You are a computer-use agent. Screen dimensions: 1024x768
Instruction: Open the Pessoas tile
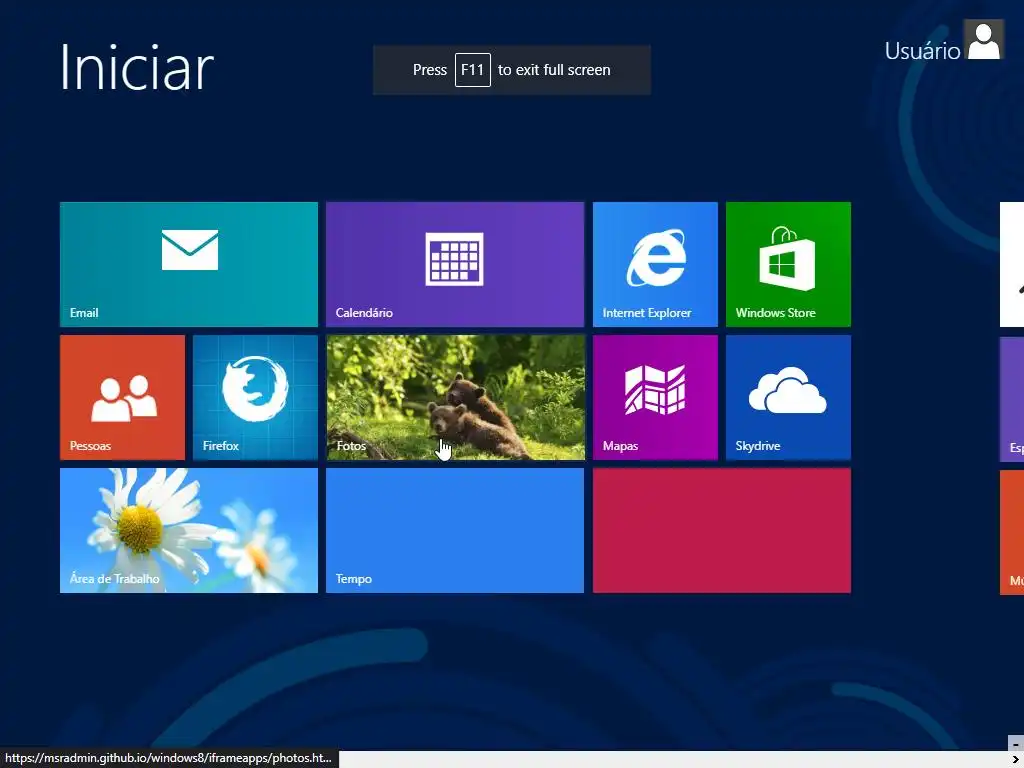[x=122, y=398]
